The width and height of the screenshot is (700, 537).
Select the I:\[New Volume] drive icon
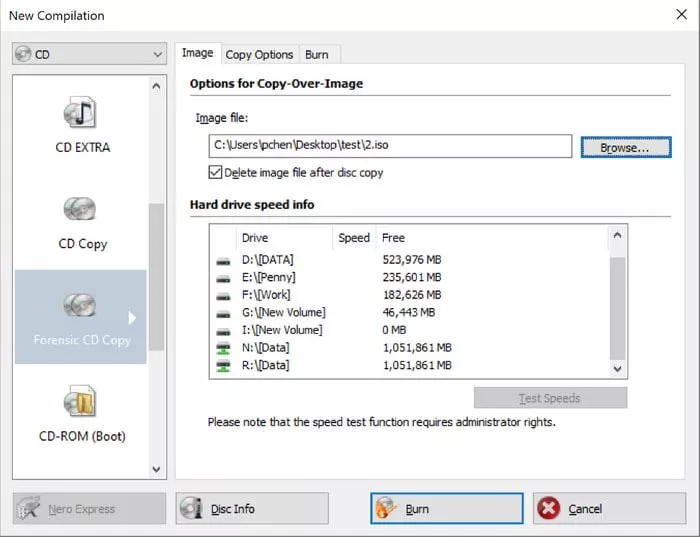coord(222,330)
